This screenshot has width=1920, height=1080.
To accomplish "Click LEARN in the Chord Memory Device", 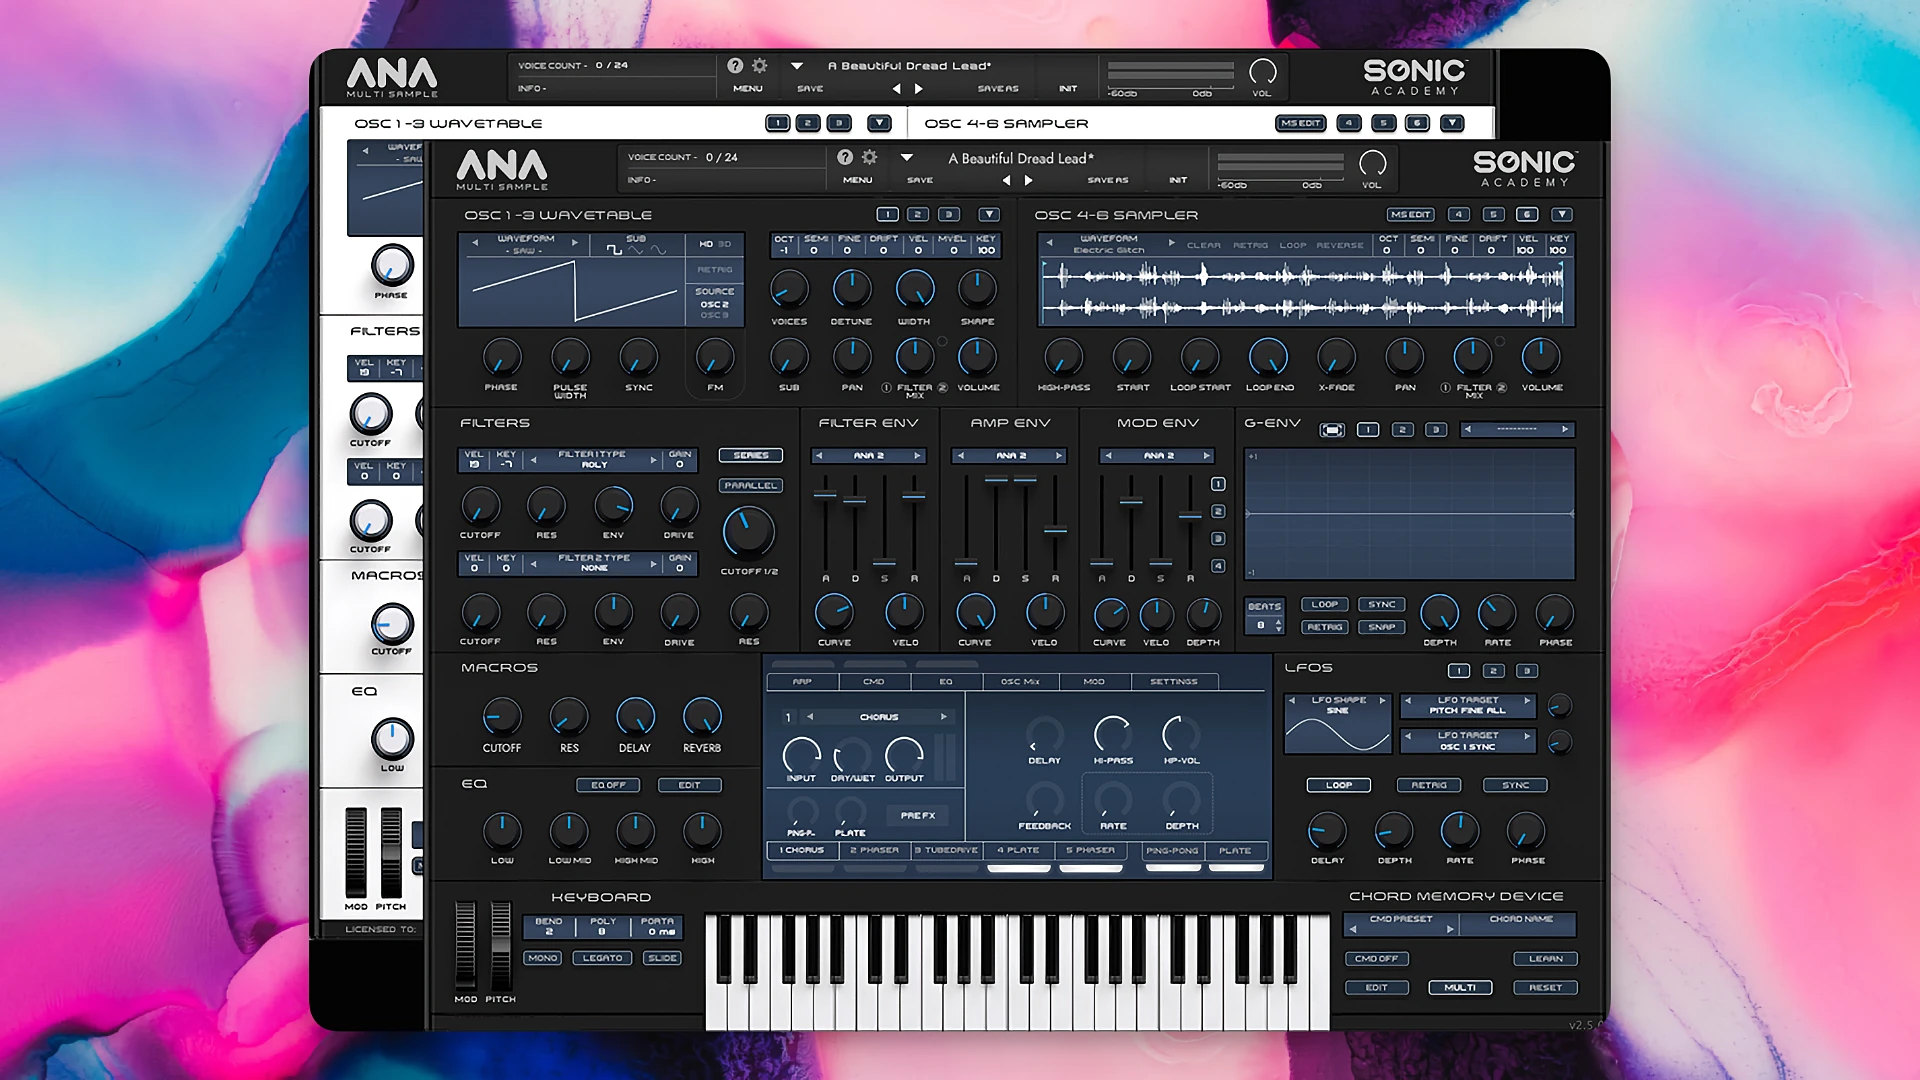I will (1546, 958).
